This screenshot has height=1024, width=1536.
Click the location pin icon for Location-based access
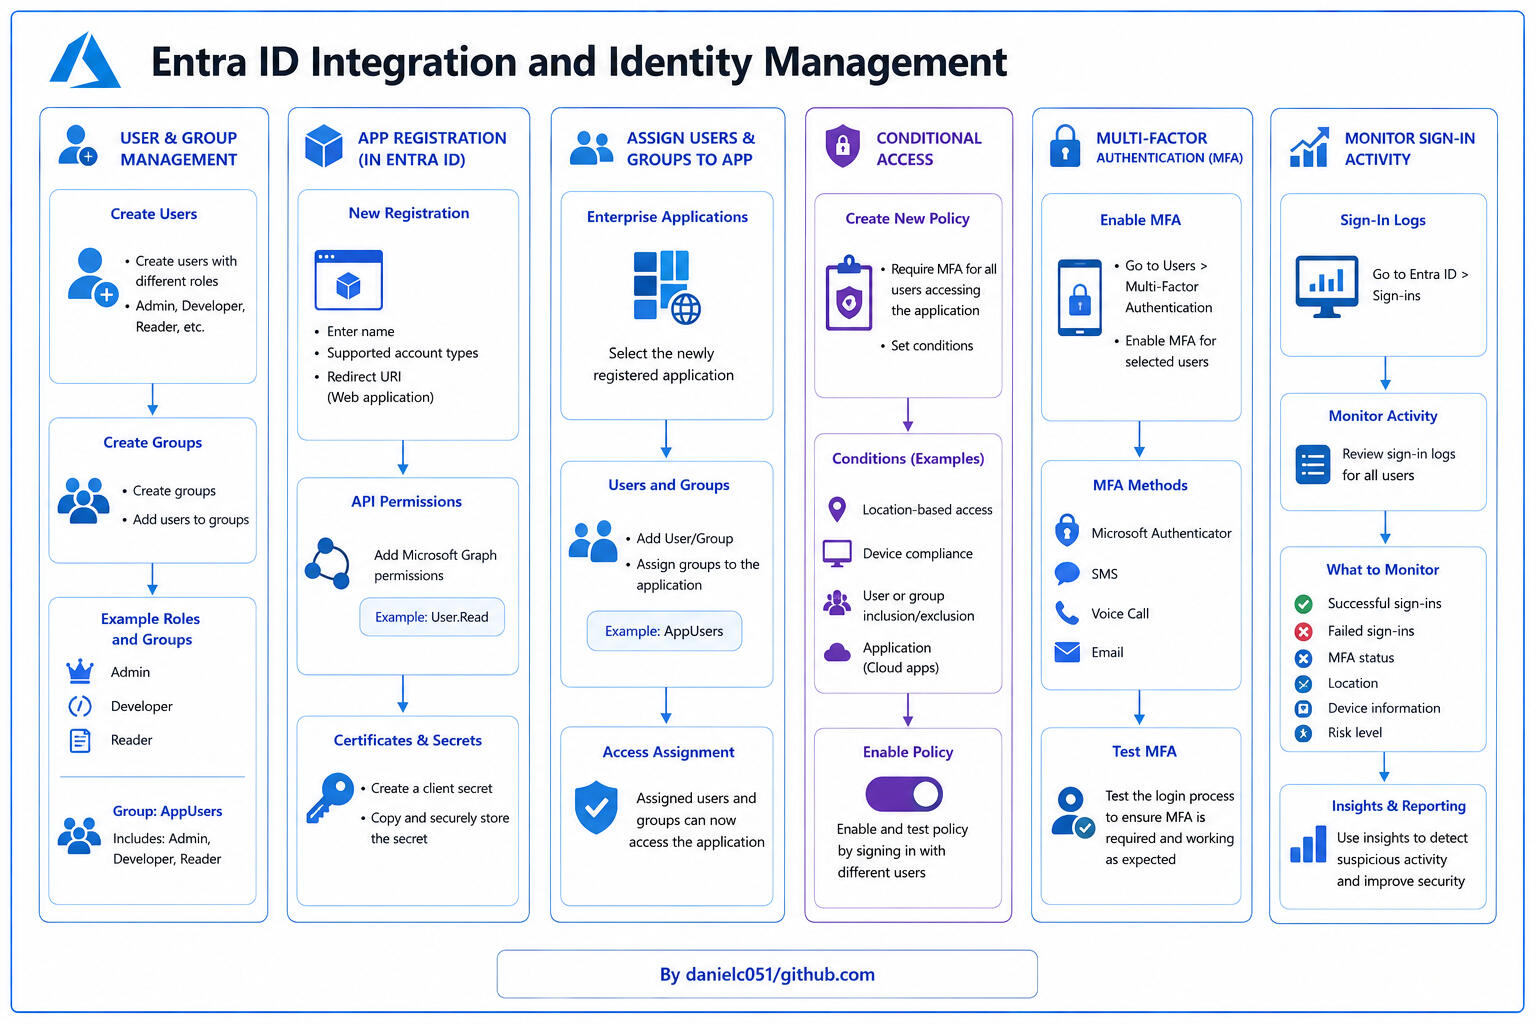click(x=838, y=509)
